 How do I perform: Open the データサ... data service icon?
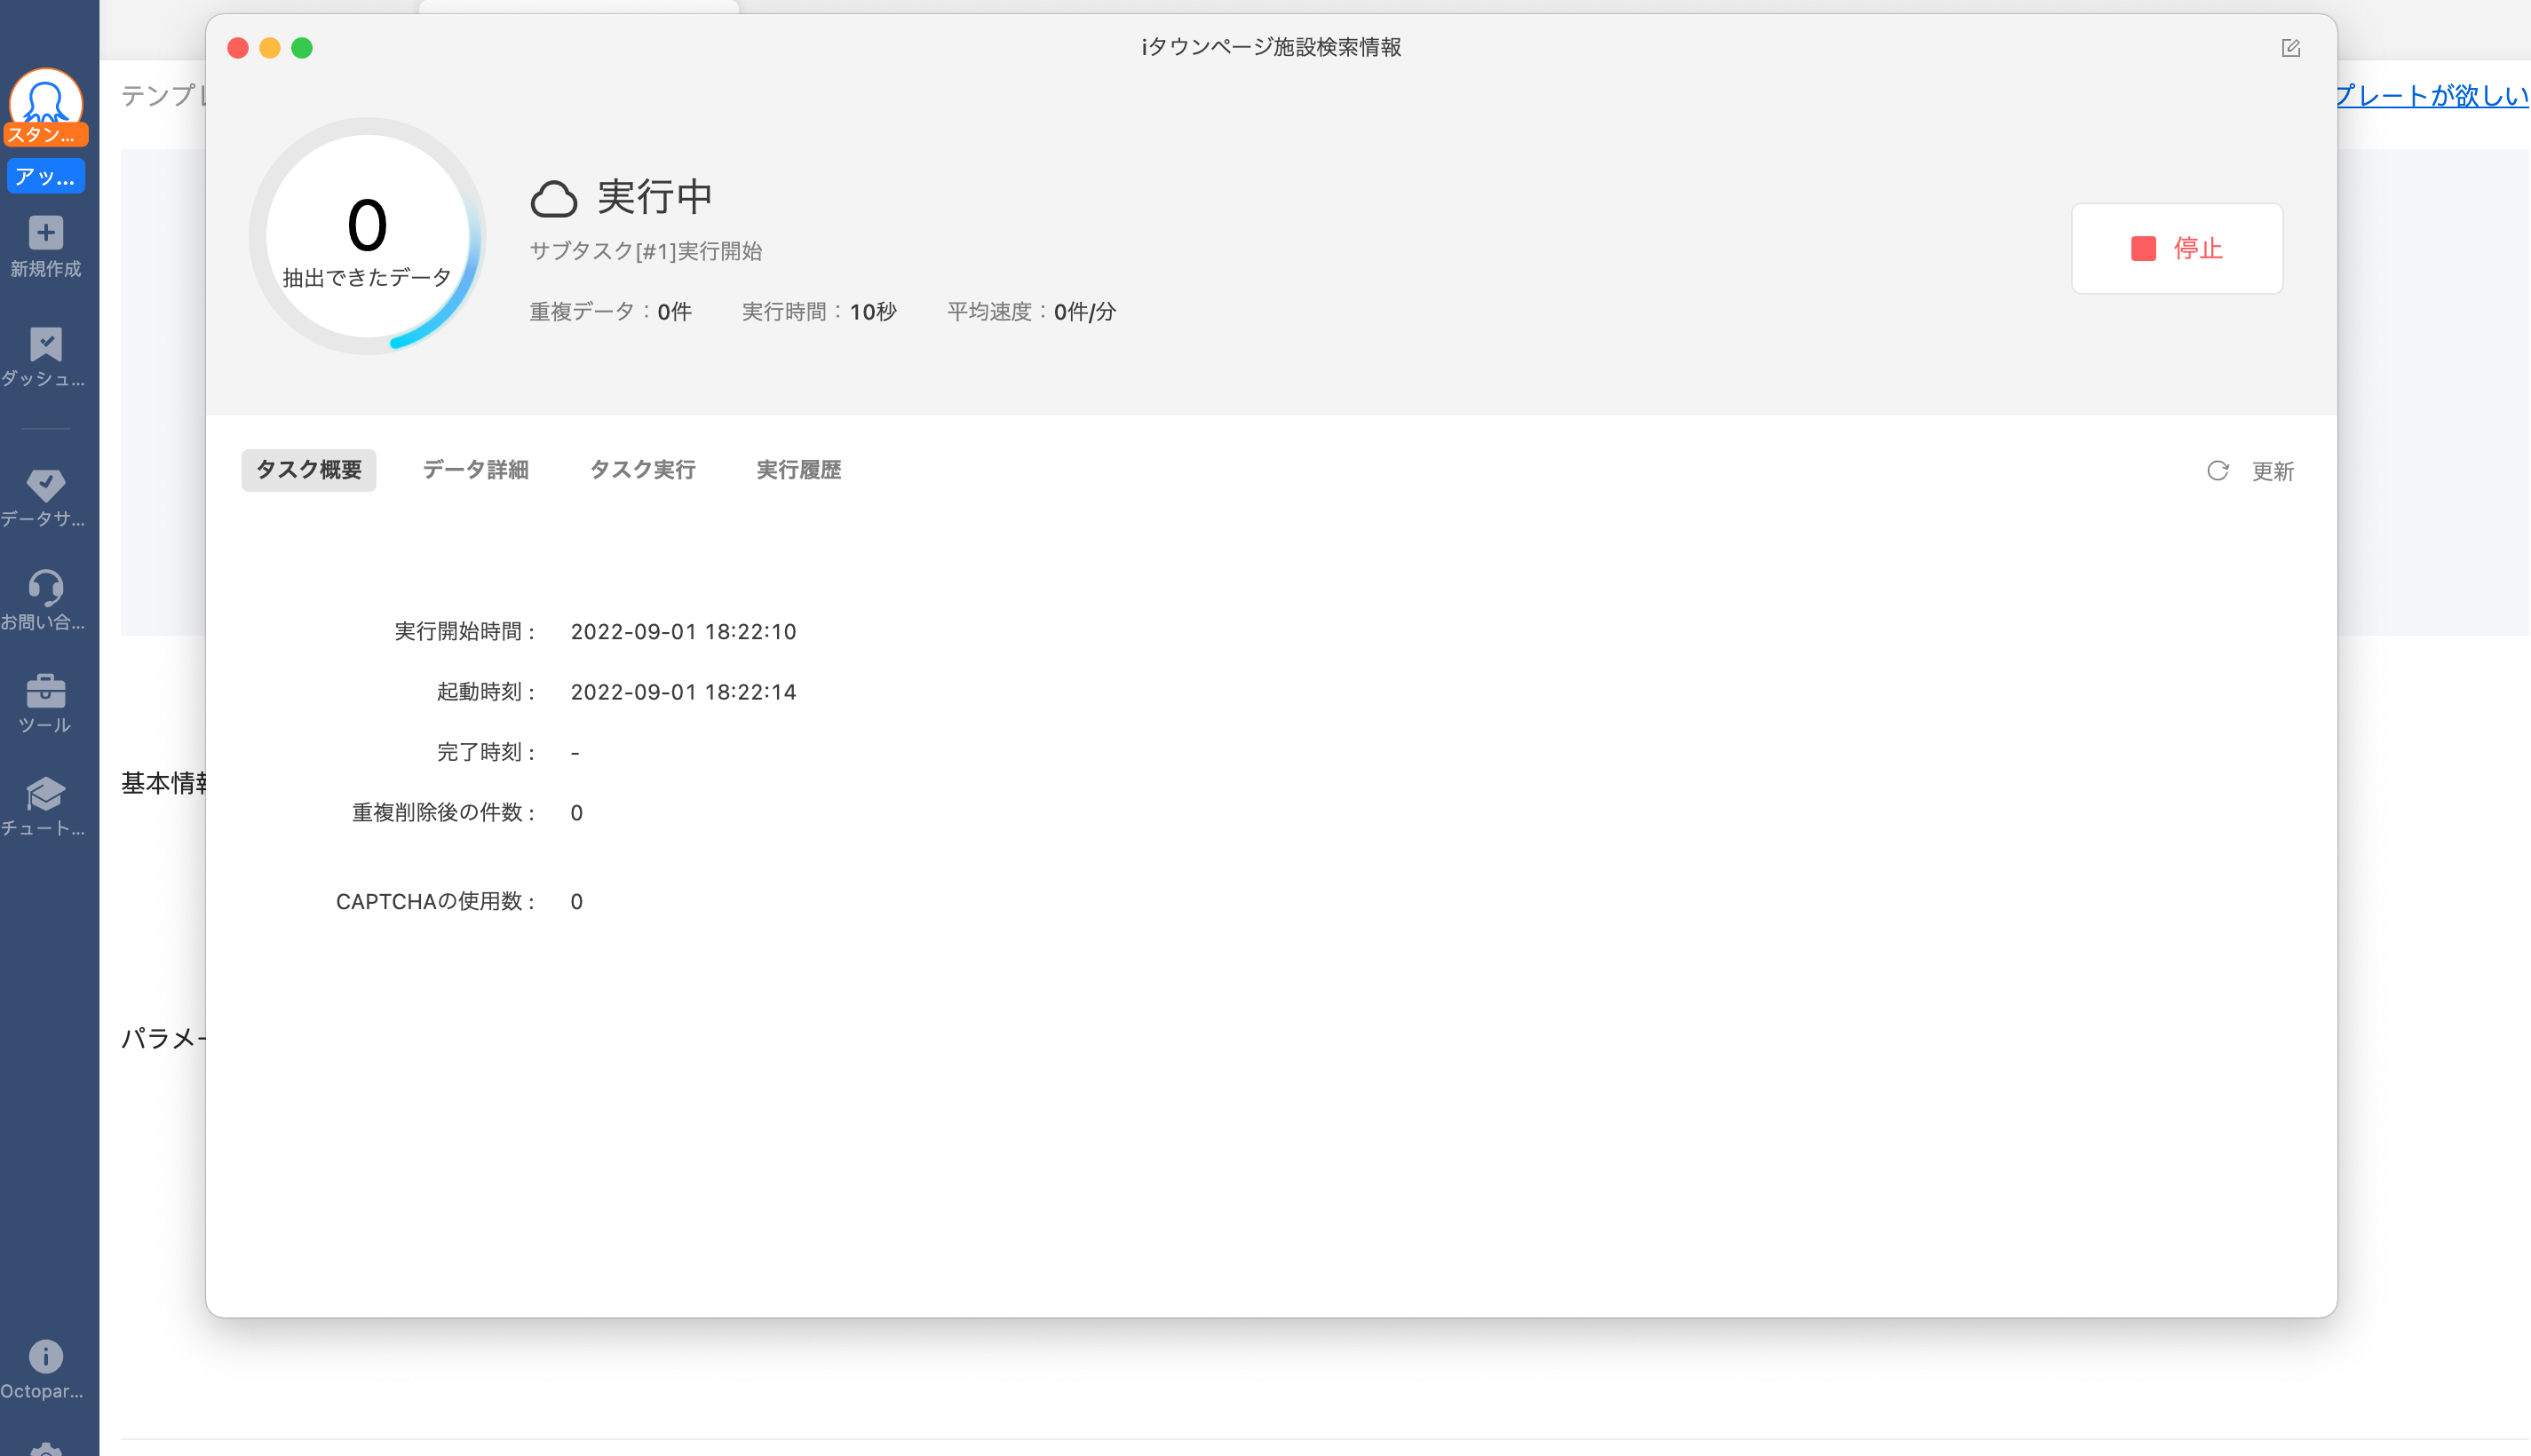click(45, 485)
